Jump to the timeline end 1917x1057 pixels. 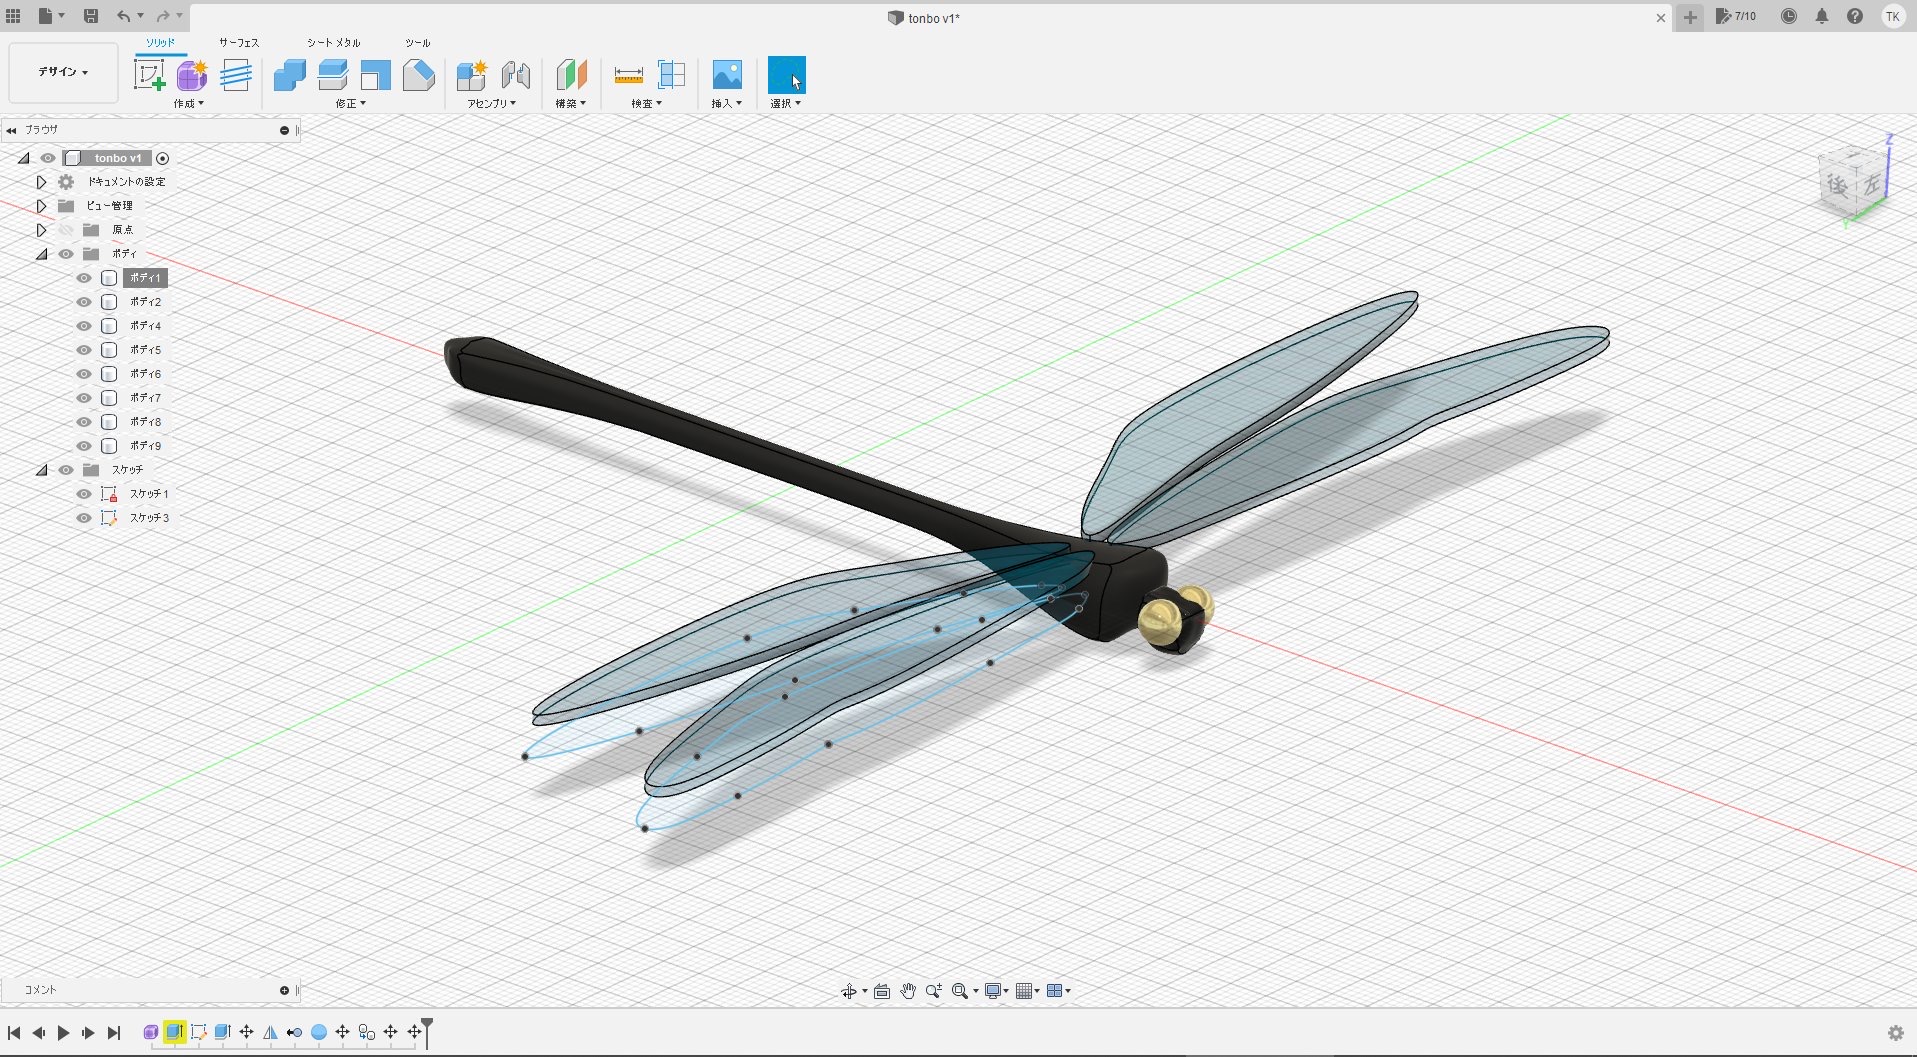tap(113, 1033)
